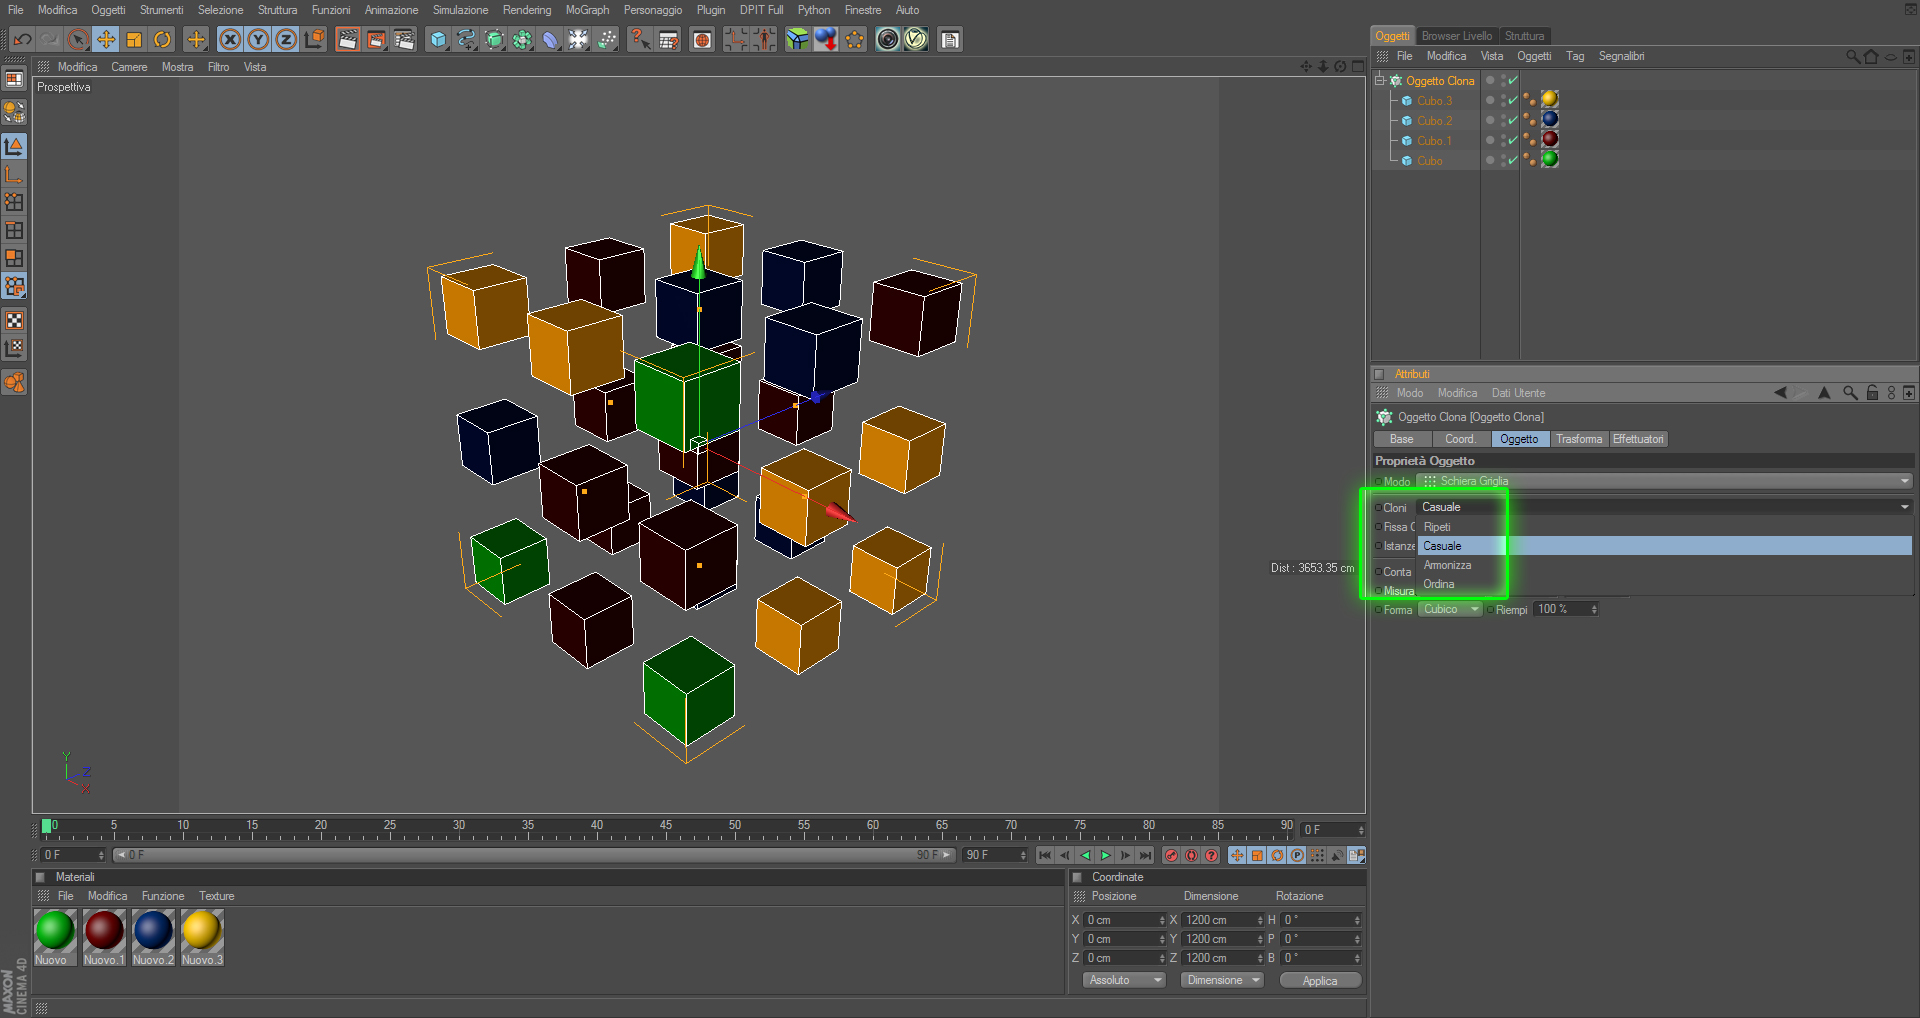Toggle the X axis lock

[x=230, y=40]
